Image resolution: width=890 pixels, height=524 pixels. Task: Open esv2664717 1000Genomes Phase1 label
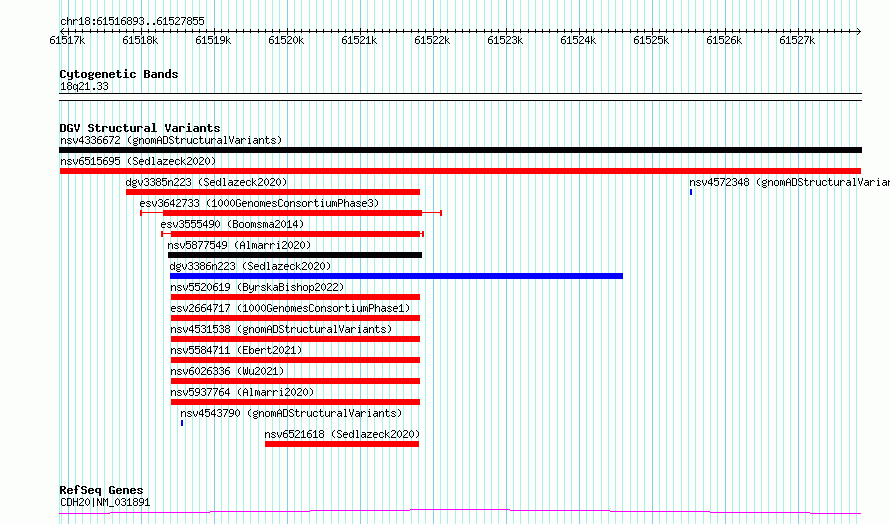coord(290,308)
